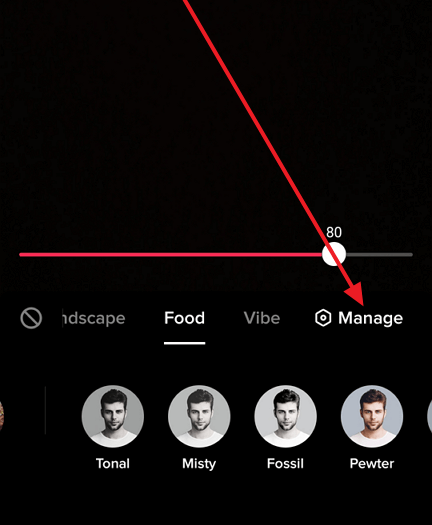
Task: Switch to the Landscape filter tab
Action: pos(94,318)
